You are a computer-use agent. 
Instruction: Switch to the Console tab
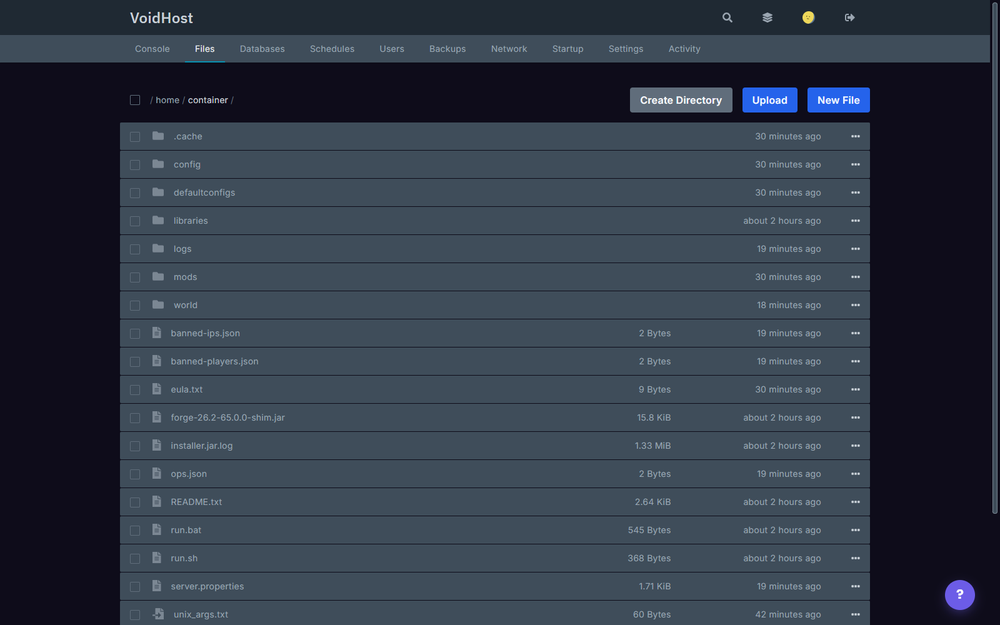(152, 48)
